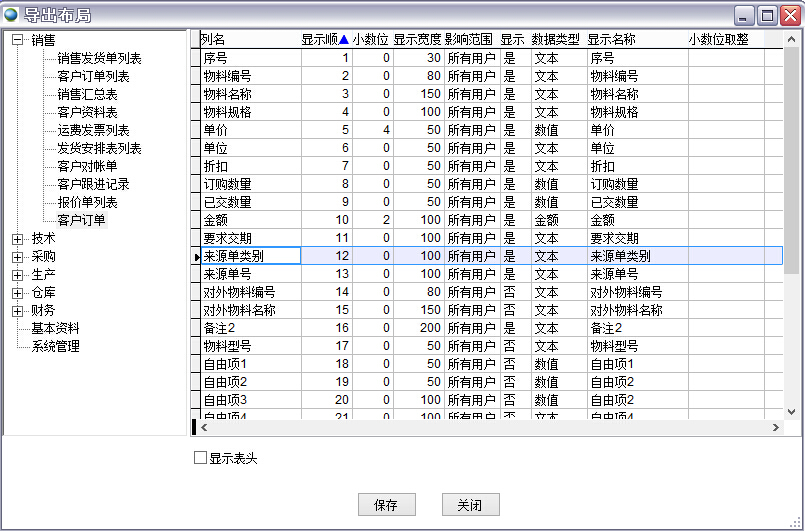805x531 pixels.
Task: Click the 关闭 button
Action: pyautogui.click(x=470, y=505)
